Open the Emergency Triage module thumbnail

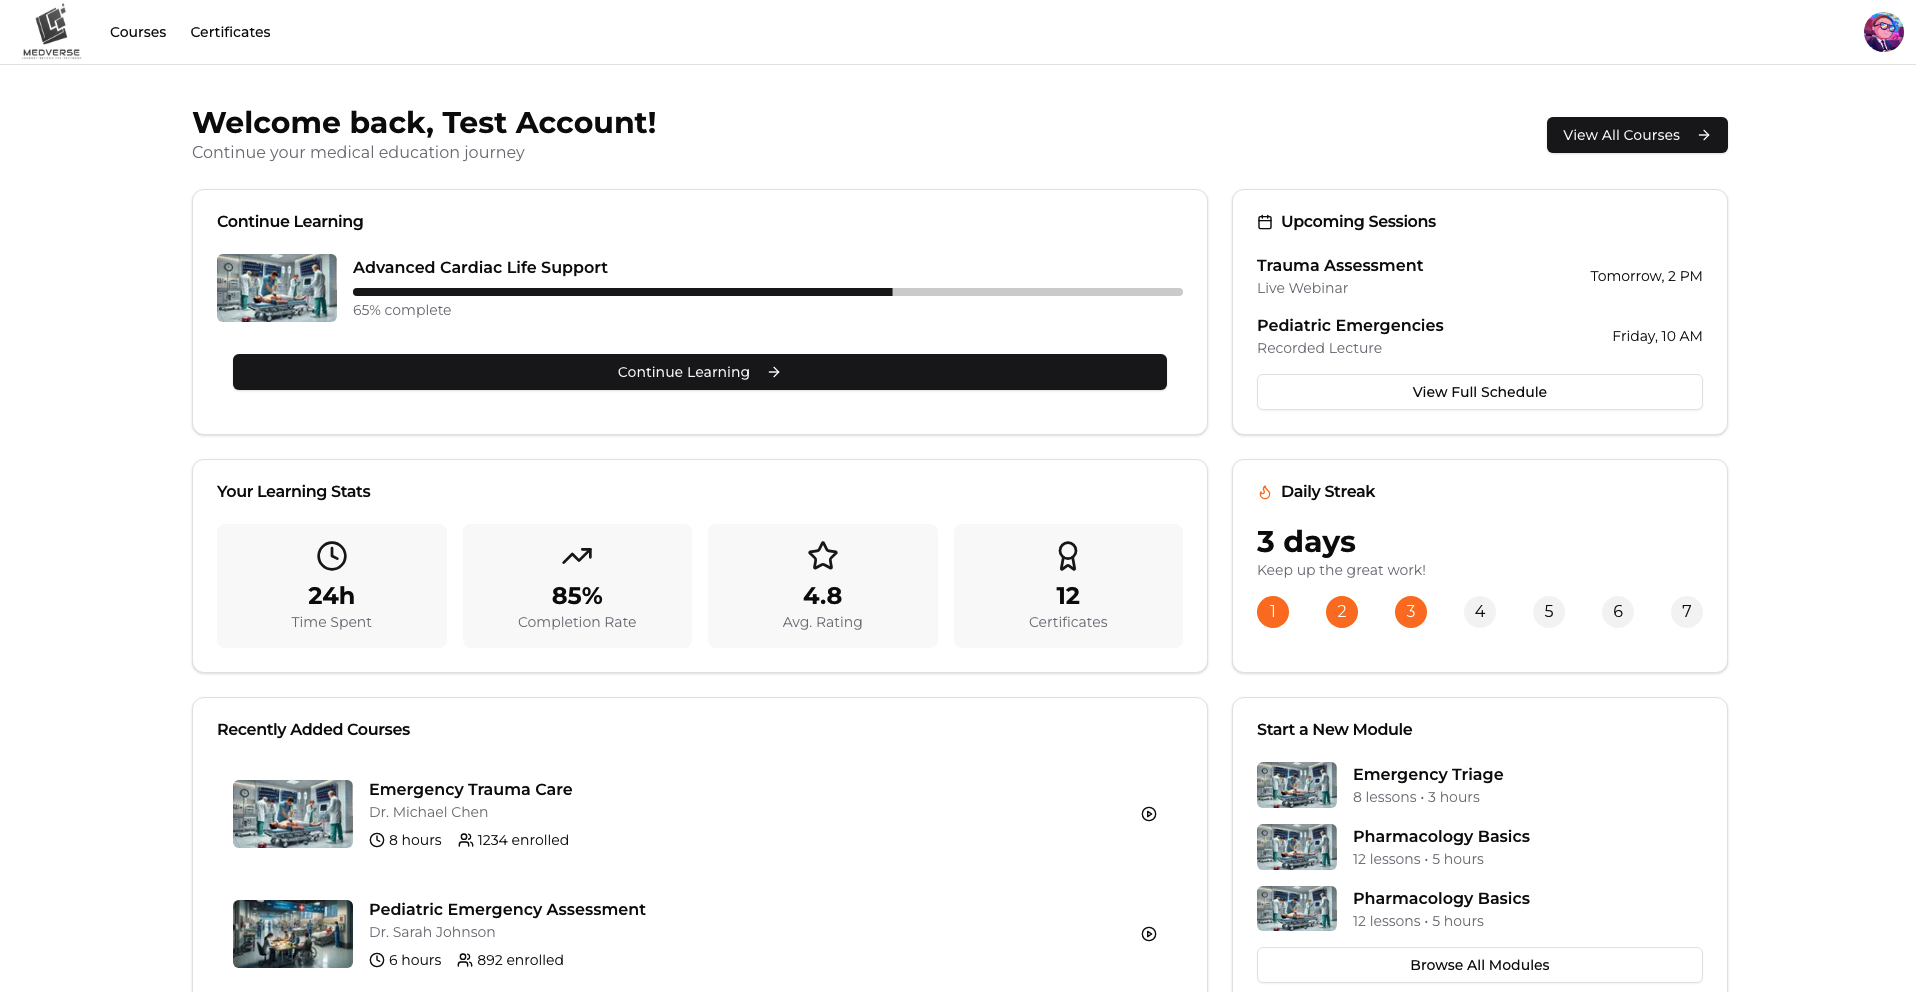[1297, 785]
